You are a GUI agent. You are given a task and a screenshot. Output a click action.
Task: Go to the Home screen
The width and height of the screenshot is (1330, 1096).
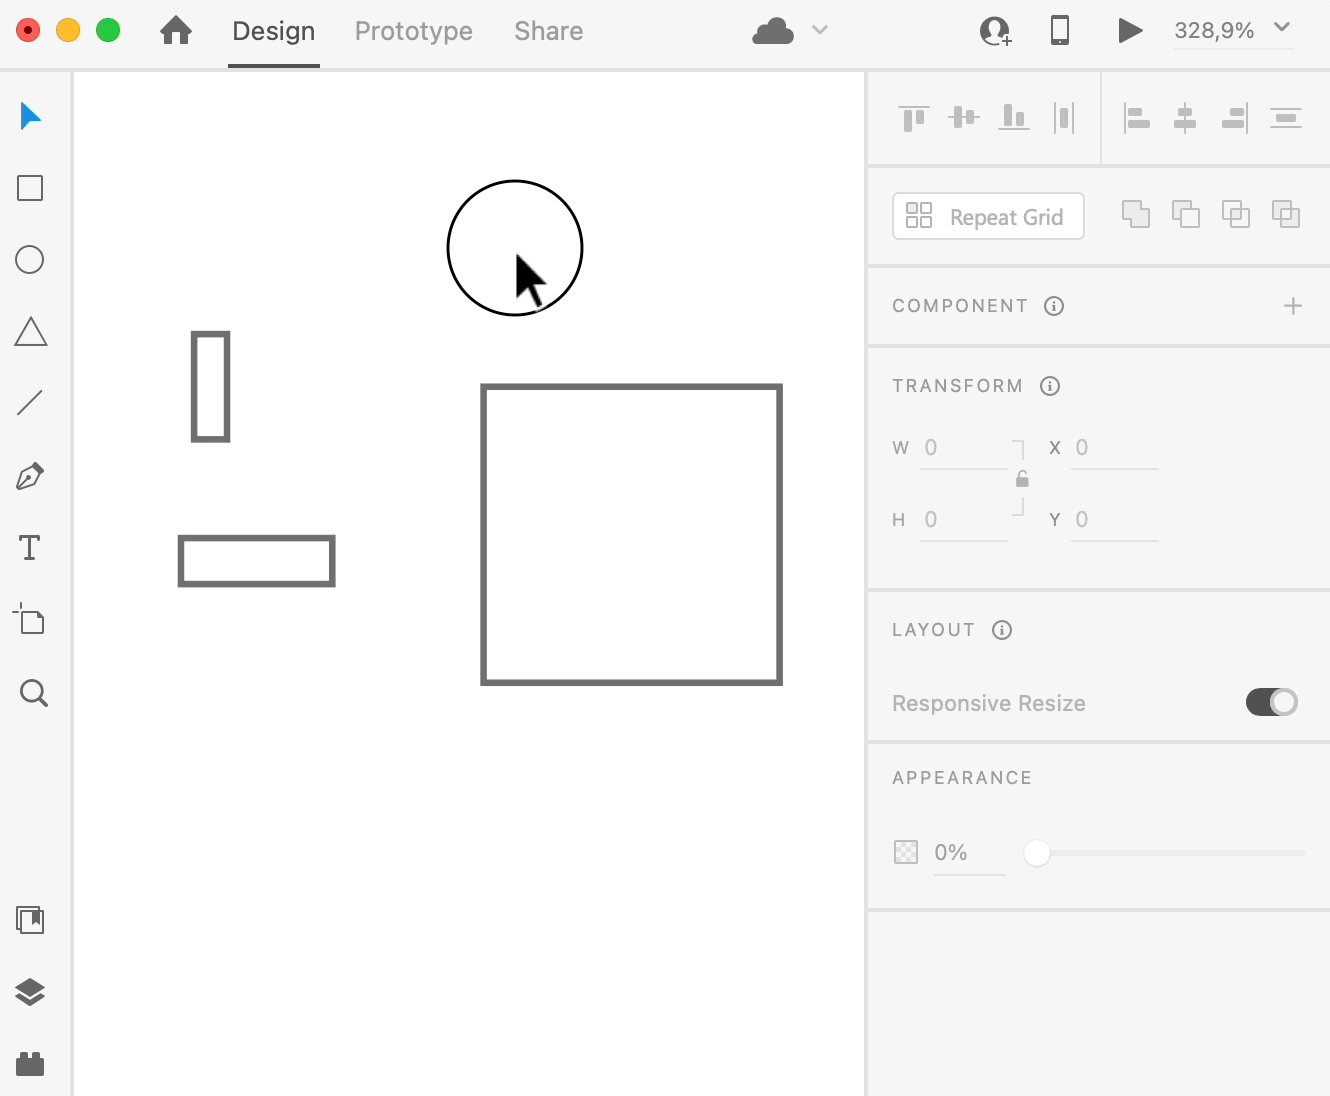pos(176,31)
